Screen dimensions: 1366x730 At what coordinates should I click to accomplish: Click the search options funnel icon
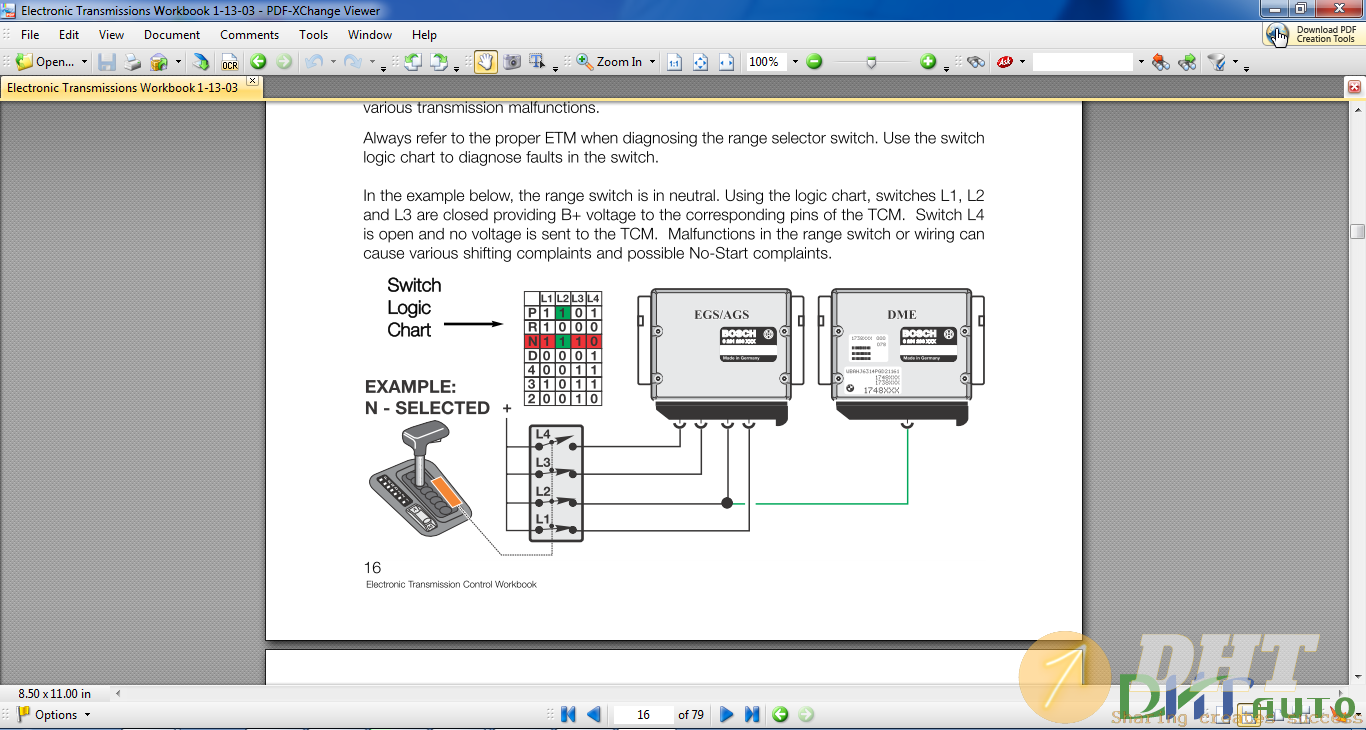pos(1217,62)
